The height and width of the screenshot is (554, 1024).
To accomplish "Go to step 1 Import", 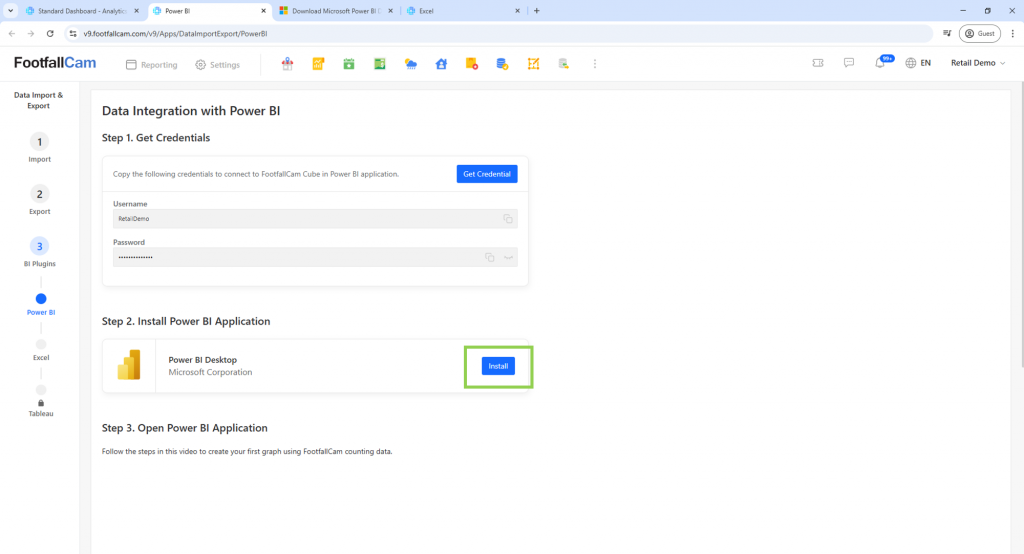I will click(39, 148).
